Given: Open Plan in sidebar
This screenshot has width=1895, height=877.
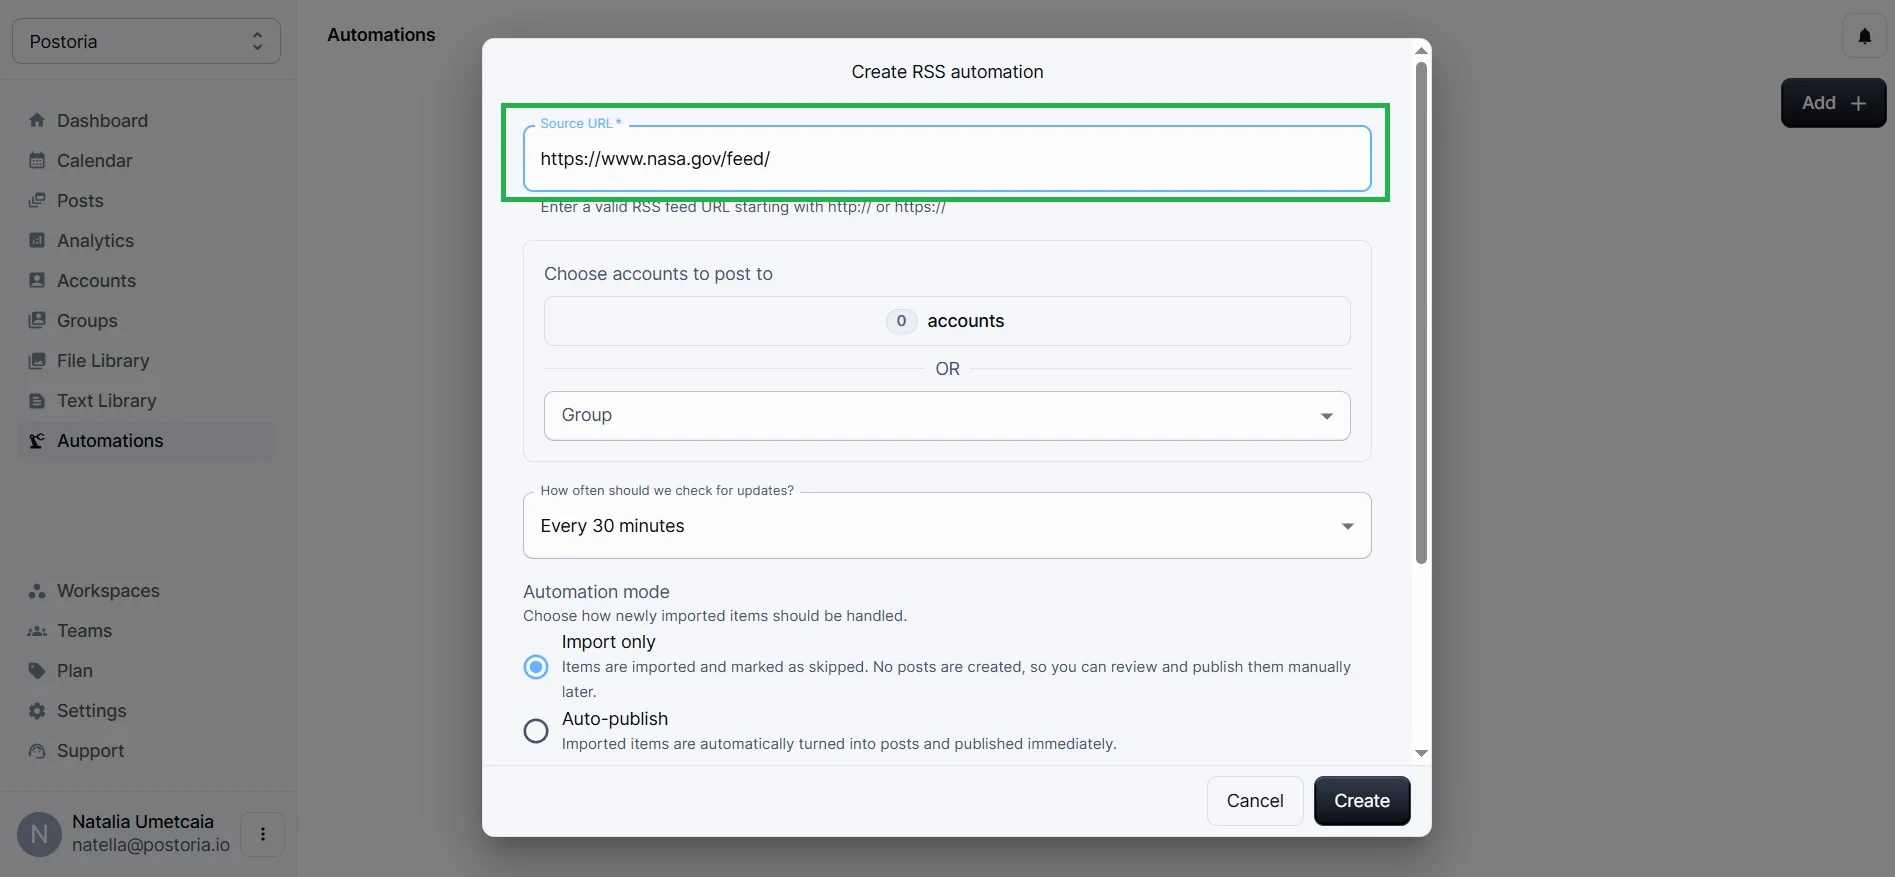Looking at the screenshot, I should 146,670.
